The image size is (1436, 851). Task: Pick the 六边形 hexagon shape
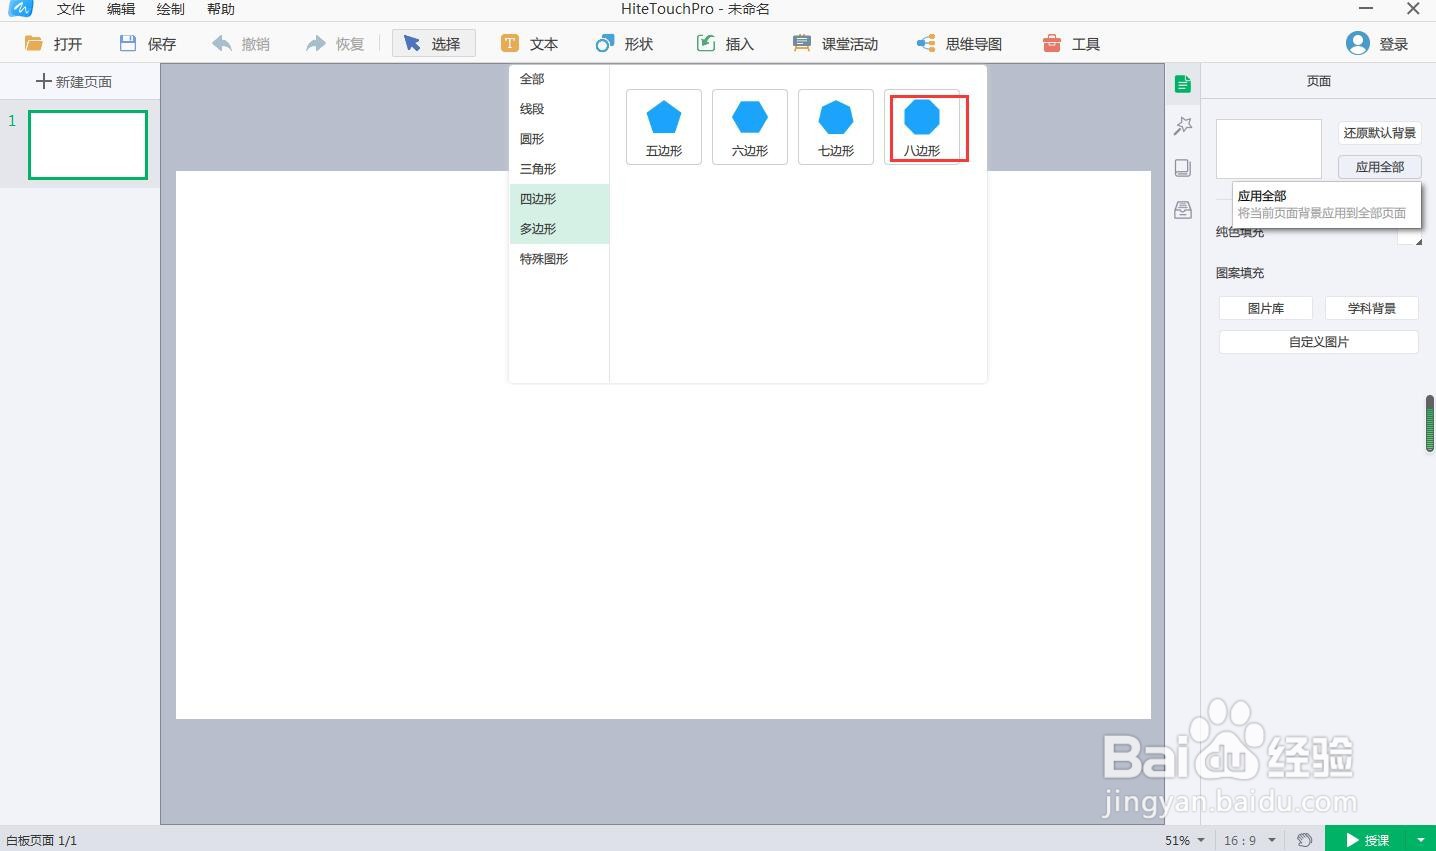click(750, 127)
